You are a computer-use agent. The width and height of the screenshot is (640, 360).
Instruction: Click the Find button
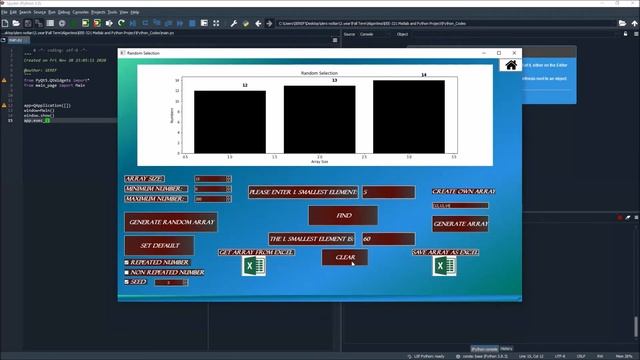click(343, 216)
